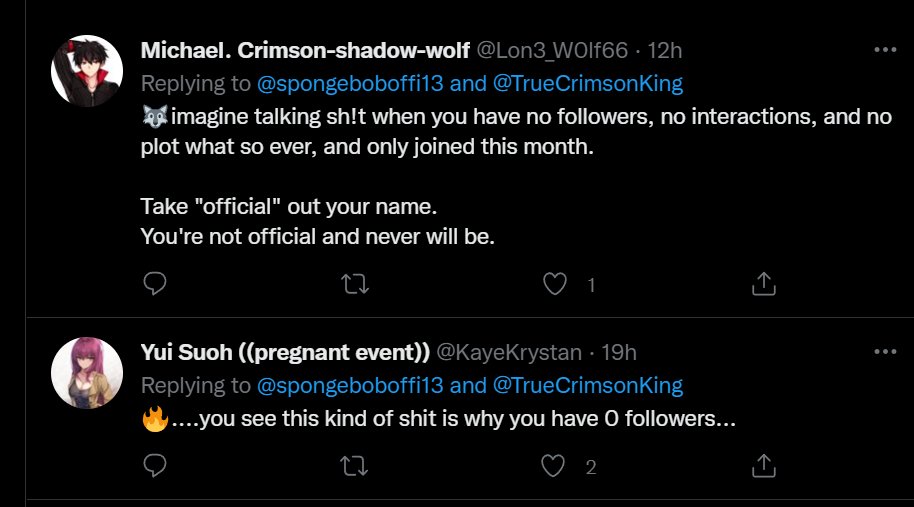Share Michael Crimson-shadow-wolf's tweet
Screen dimensions: 914x507
764,284
